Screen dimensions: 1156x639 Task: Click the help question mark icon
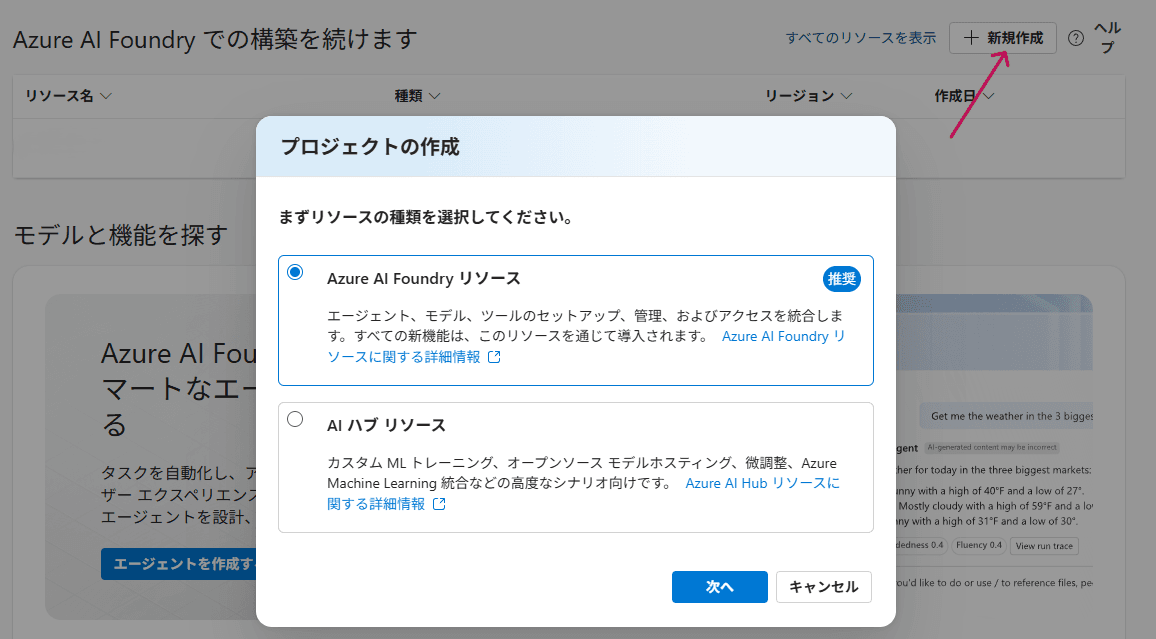pos(1076,38)
